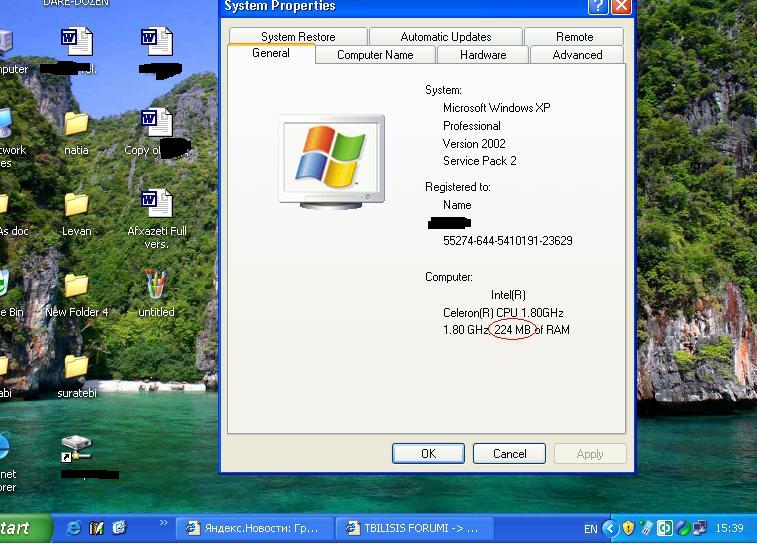This screenshot has width=757, height=544.
Task: Click the third Quick Launch icon
Action: 119,528
